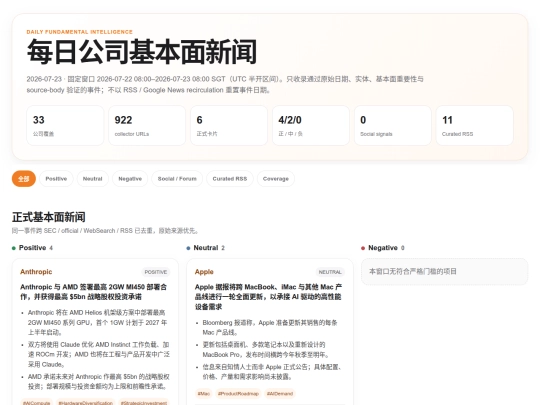Click the date window description starting 2026-07-23
Image resolution: width=540 pixels, height=405 pixels.
tap(225, 84)
